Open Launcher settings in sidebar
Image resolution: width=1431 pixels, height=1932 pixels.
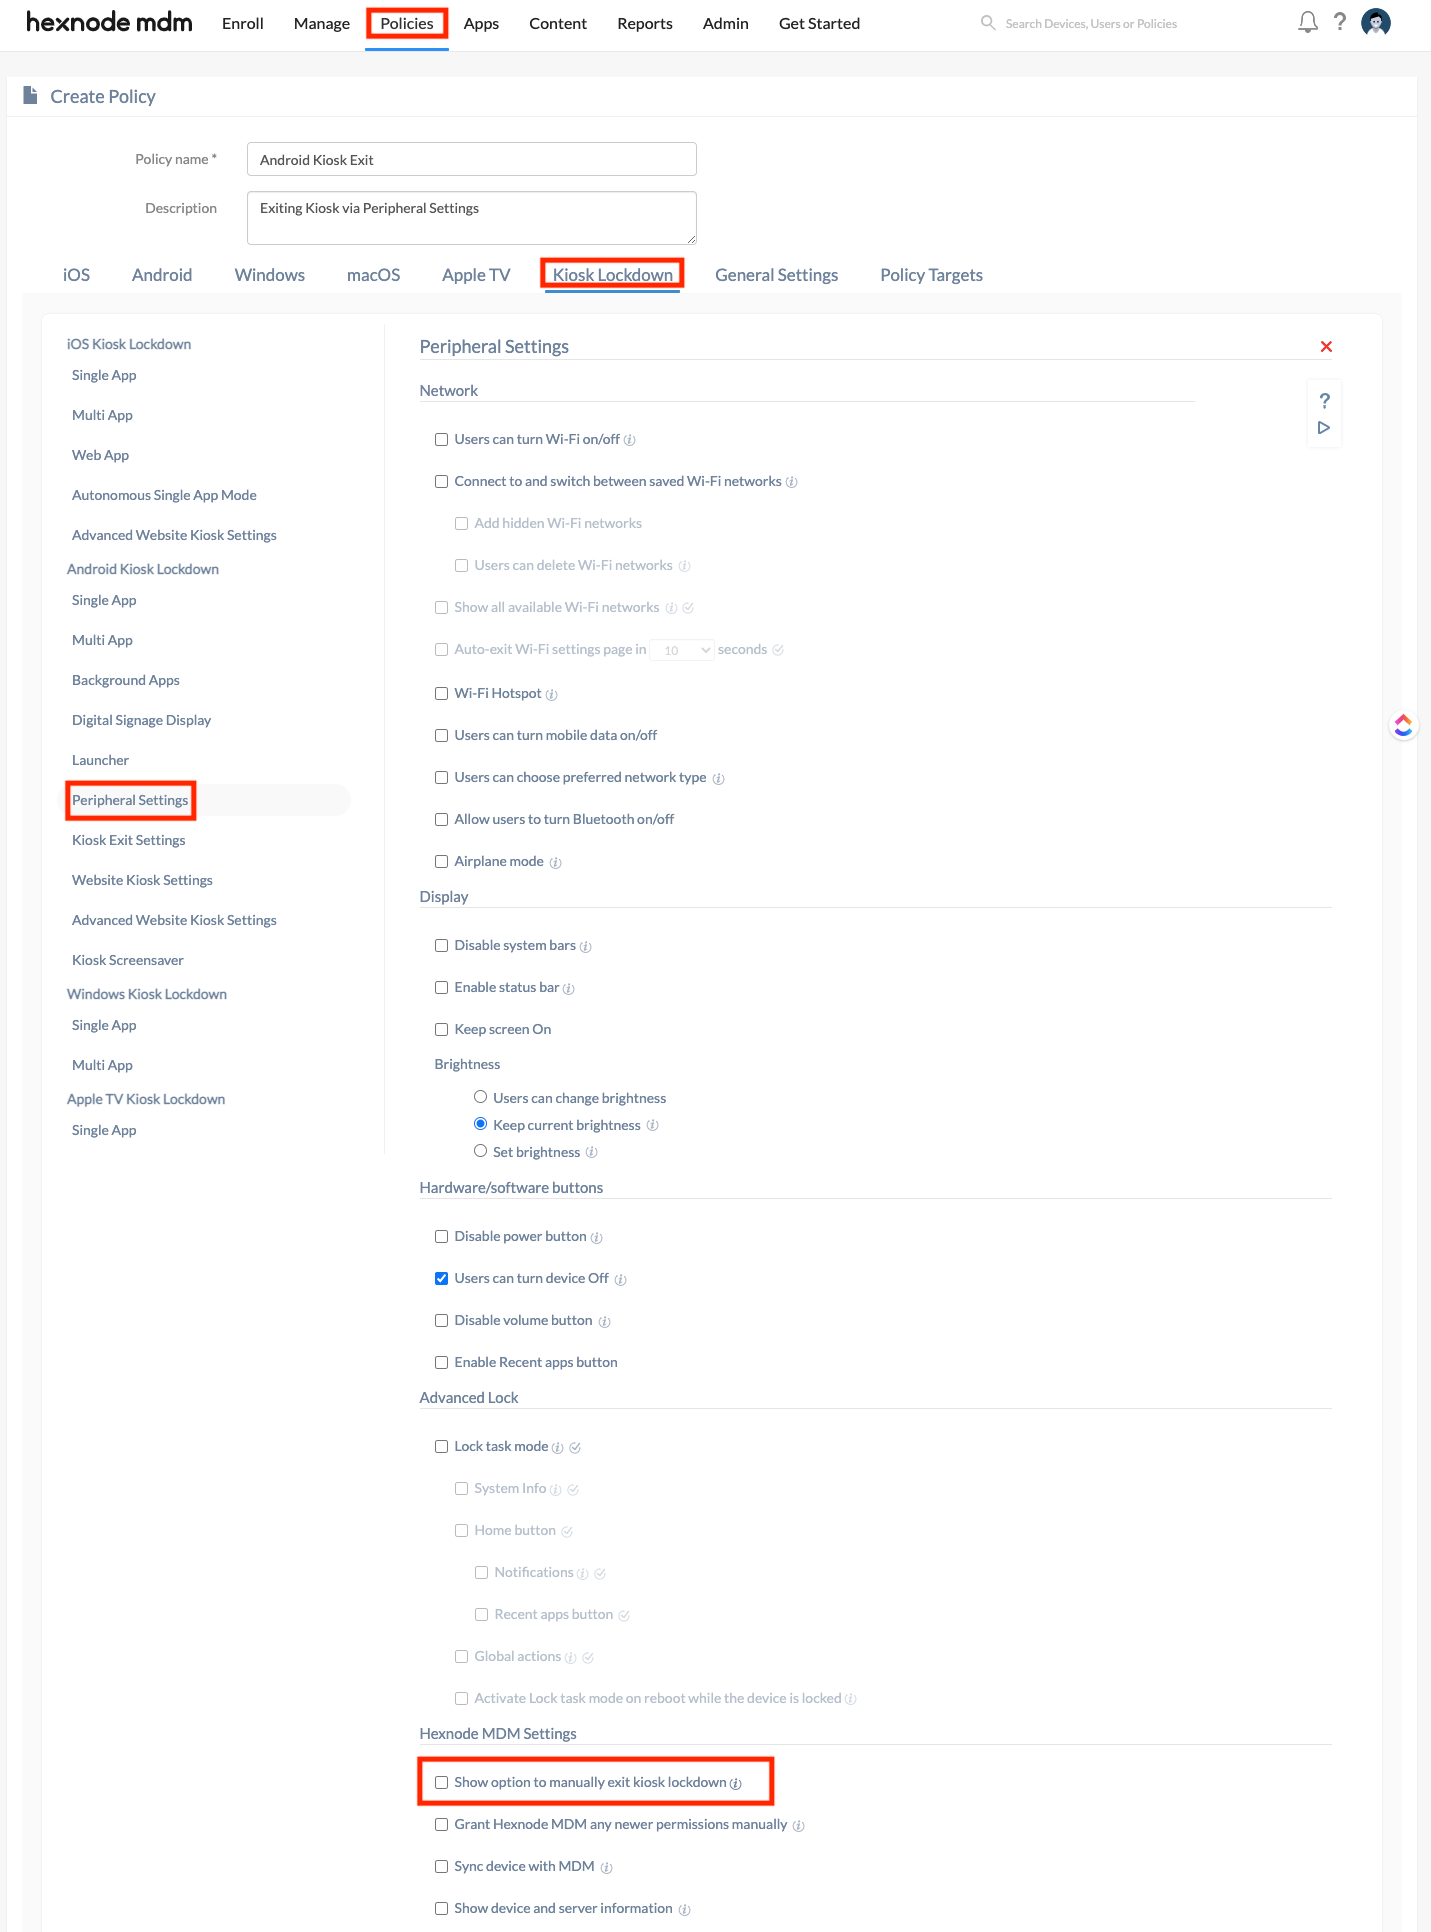(100, 760)
